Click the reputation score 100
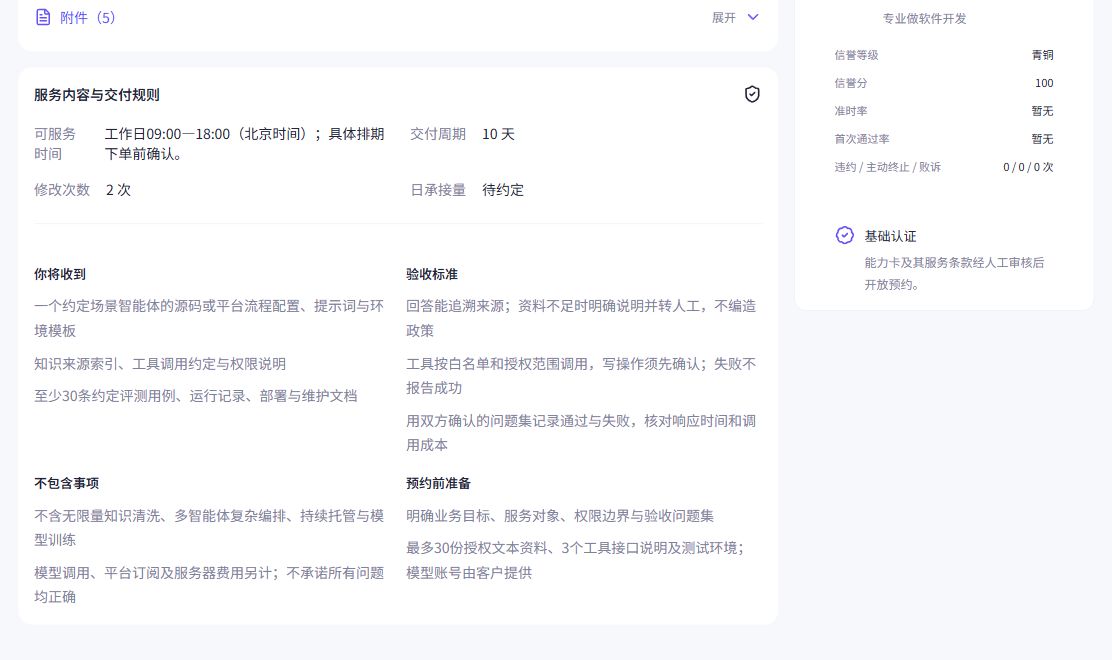 1044,83
